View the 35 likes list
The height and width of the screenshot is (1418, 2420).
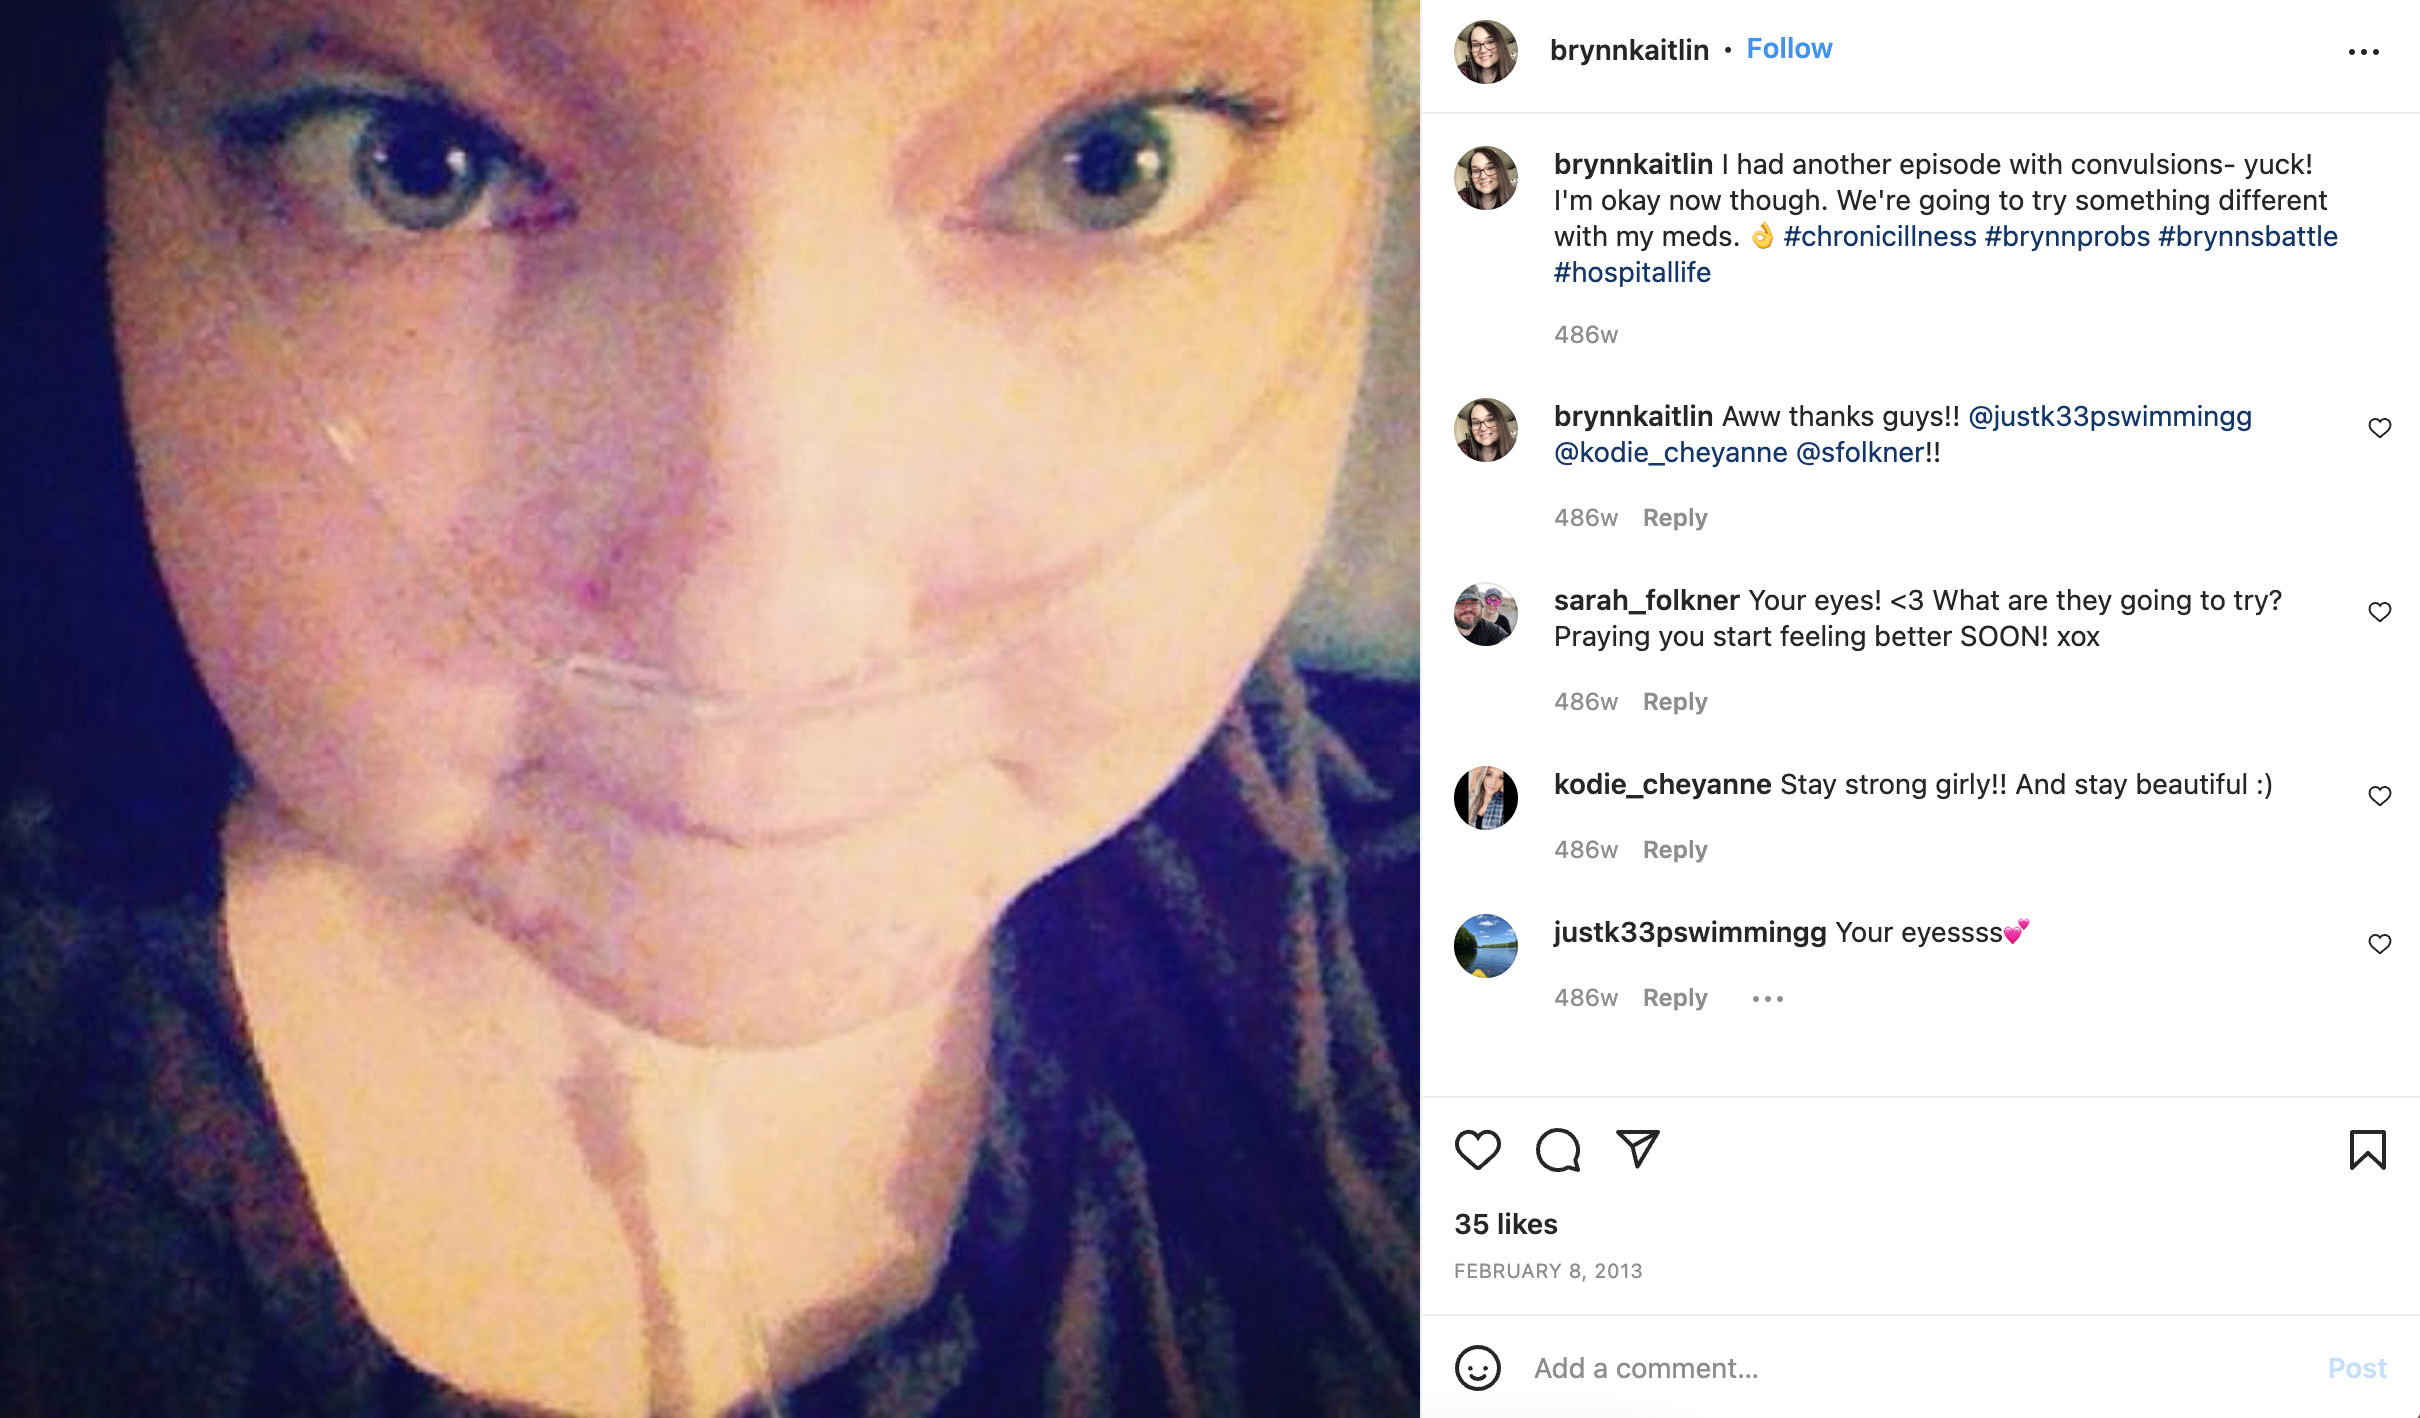[1506, 1224]
